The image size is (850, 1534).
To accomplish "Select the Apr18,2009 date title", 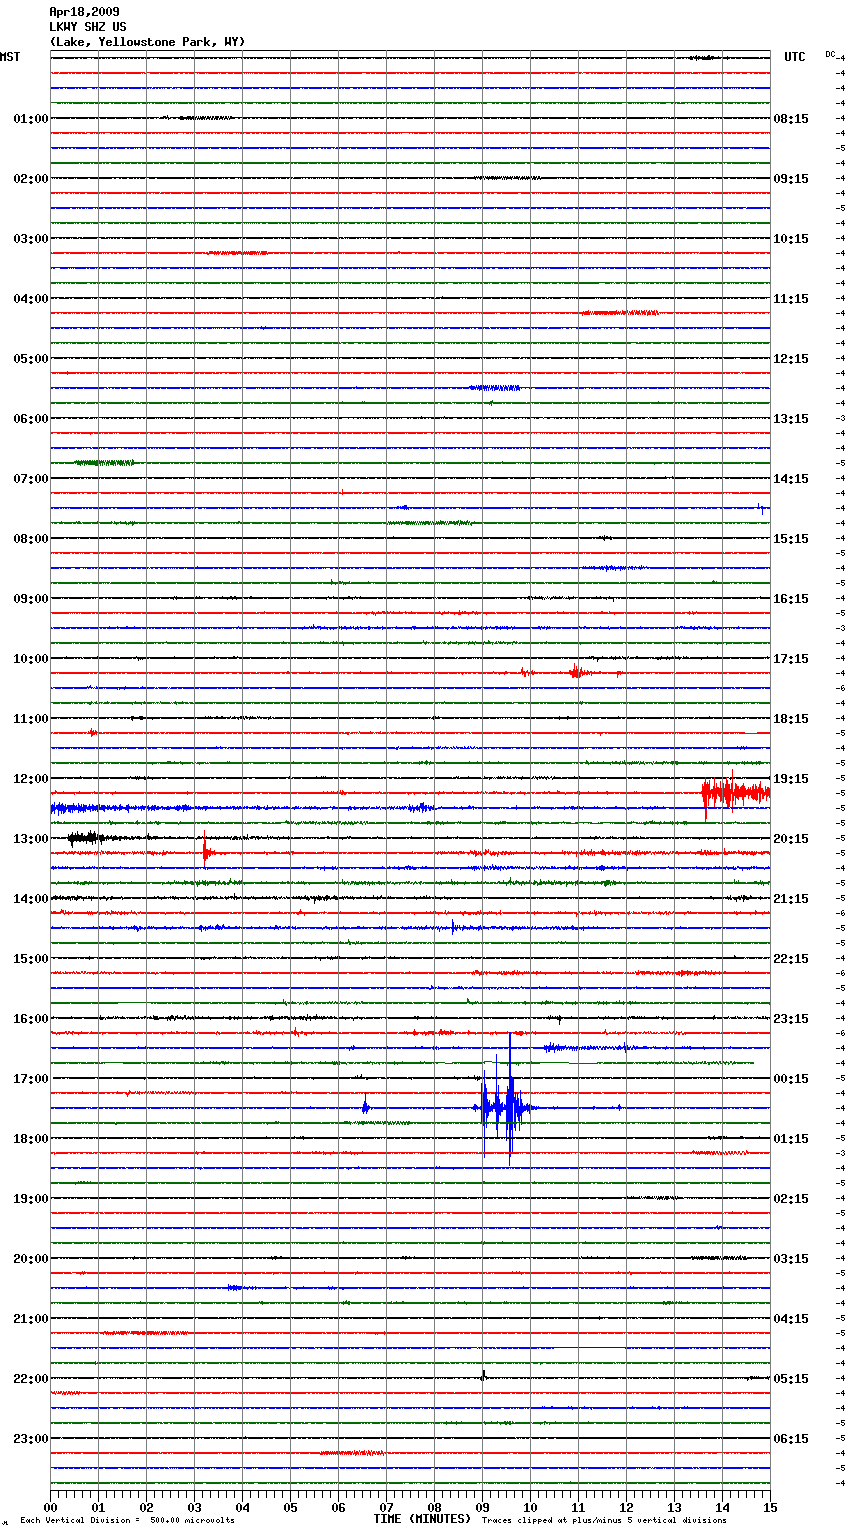I will (x=84, y=12).
